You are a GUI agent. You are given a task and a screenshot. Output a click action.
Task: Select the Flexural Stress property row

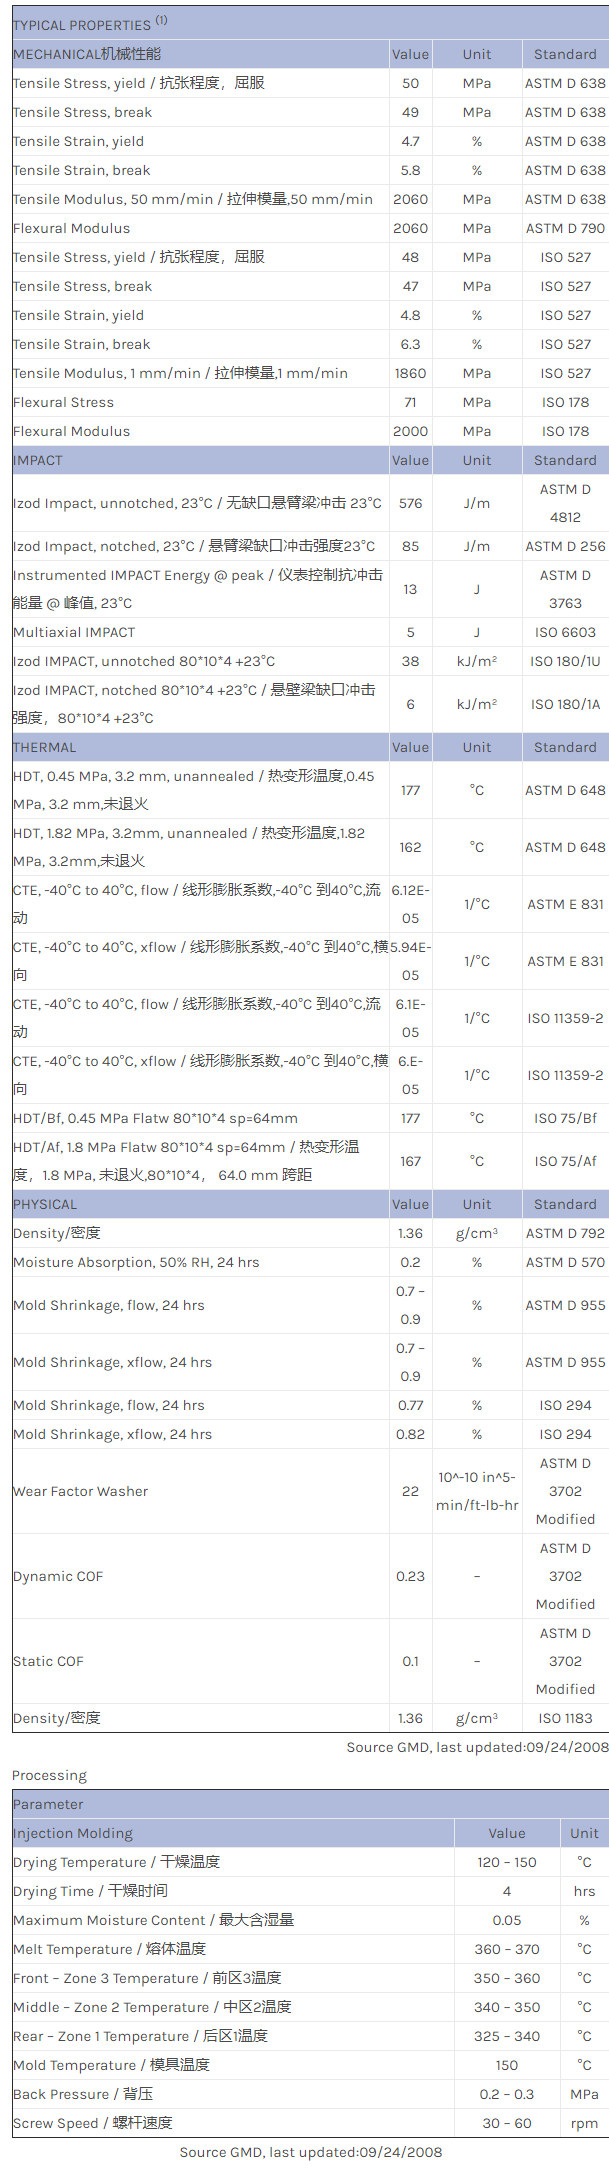tap(63, 402)
